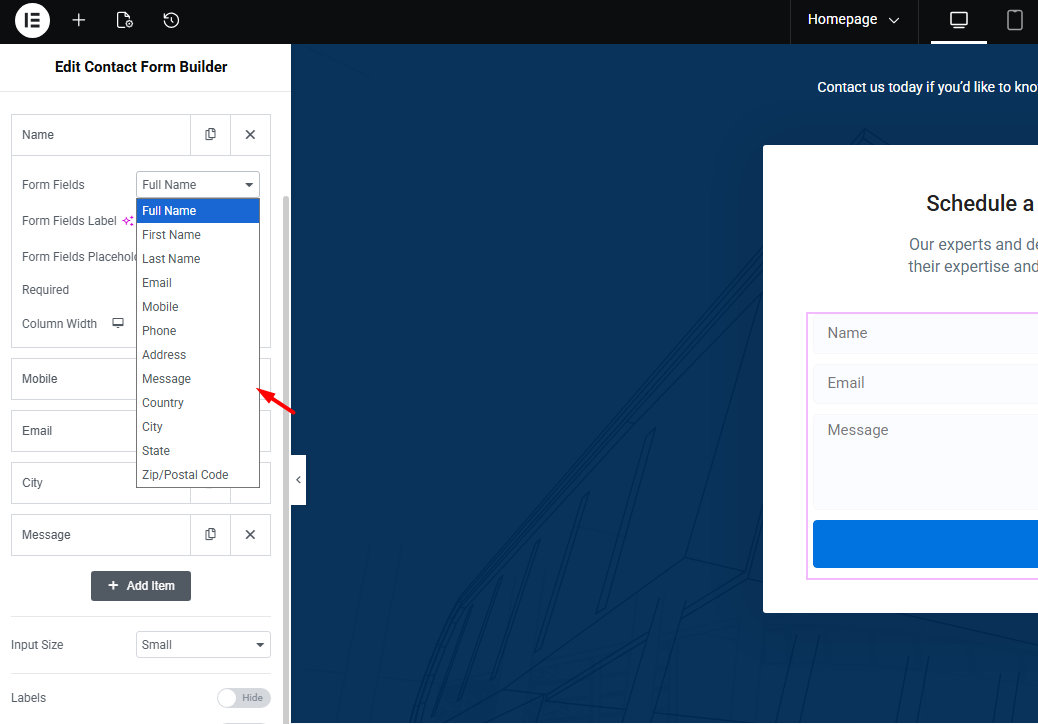
Task: Delete the Message form item
Action: pos(250,535)
